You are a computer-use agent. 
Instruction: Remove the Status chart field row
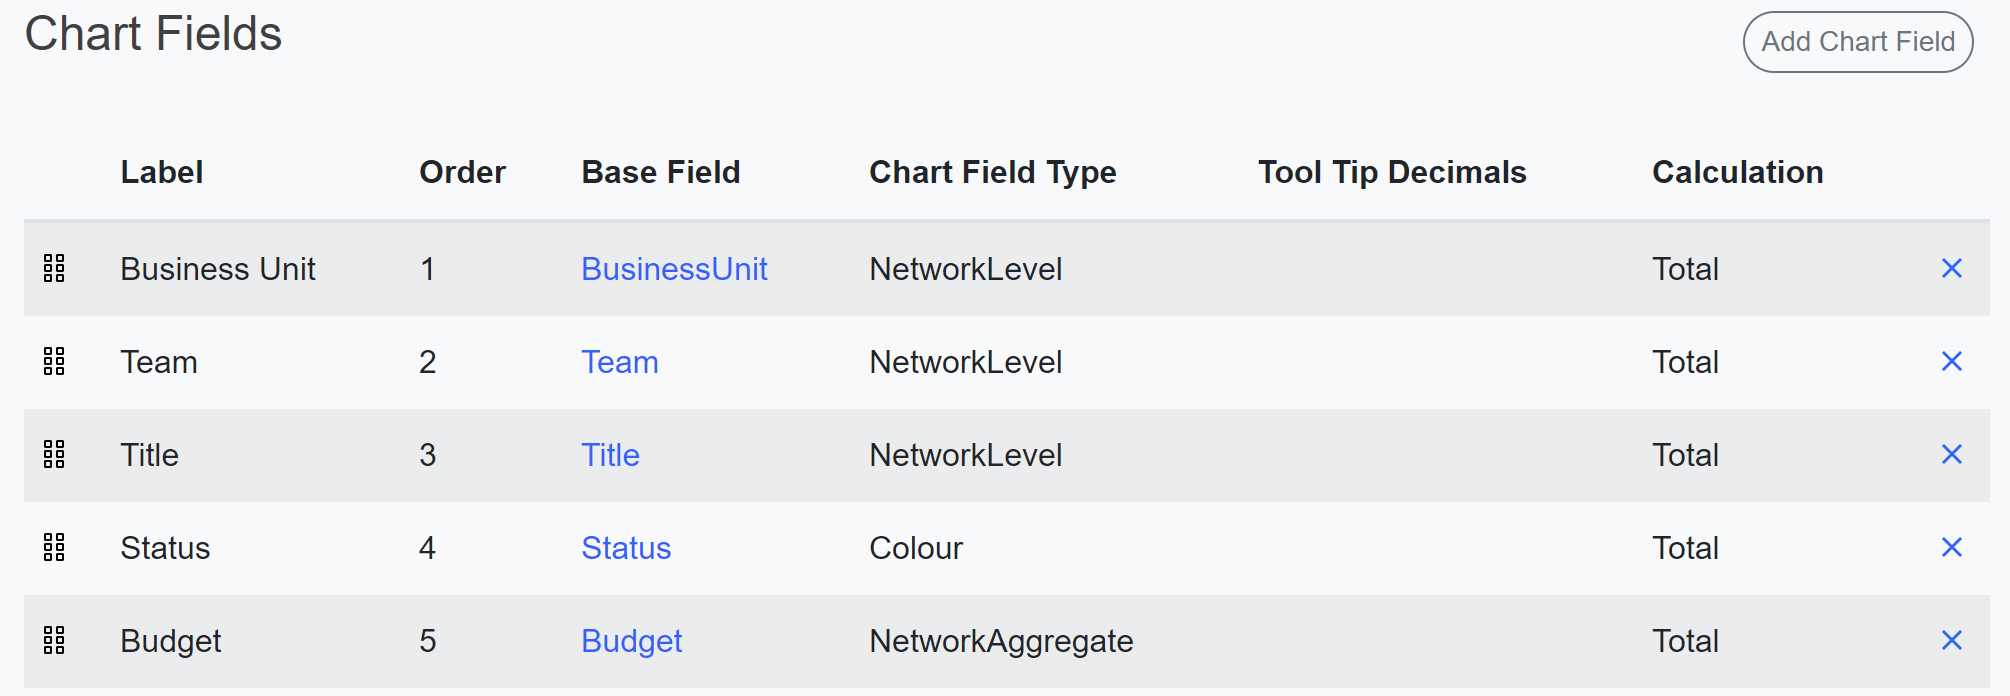coord(1951,547)
